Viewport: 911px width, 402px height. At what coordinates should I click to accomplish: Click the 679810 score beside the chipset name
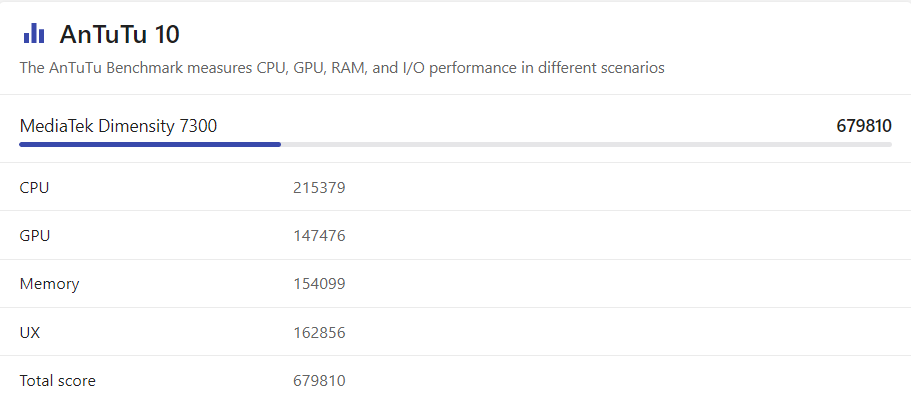tap(864, 126)
